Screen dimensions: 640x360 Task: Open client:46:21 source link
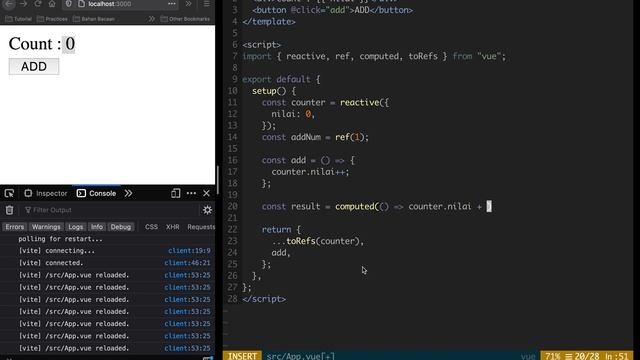pos(187,263)
